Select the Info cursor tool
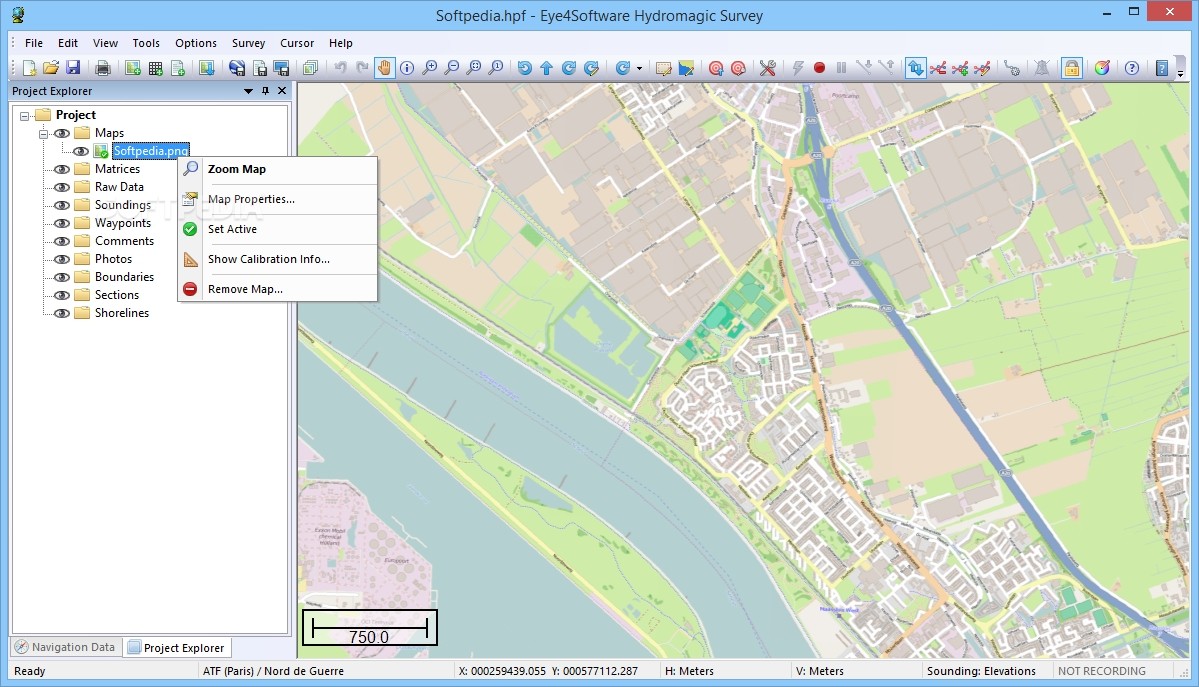The image size is (1199, 687). pos(407,68)
